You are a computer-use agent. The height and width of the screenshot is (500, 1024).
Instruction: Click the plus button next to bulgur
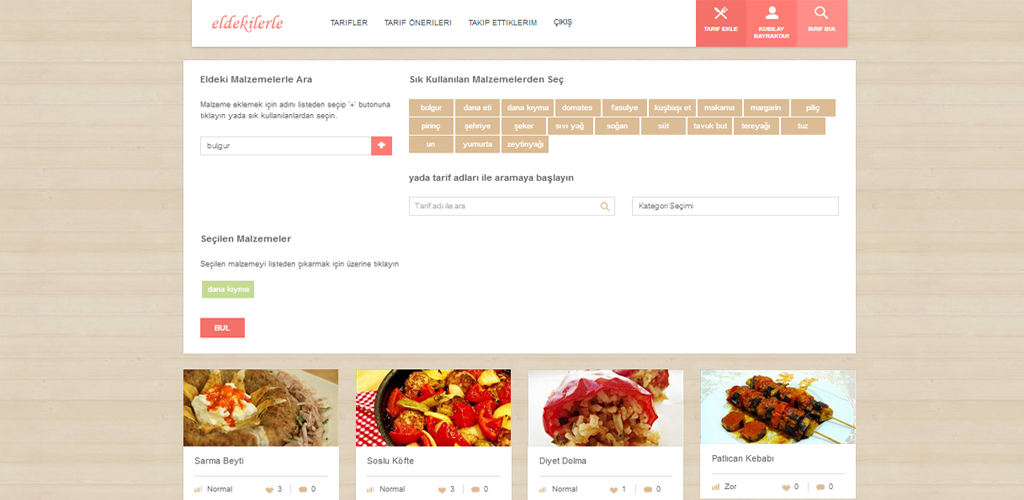click(x=381, y=146)
